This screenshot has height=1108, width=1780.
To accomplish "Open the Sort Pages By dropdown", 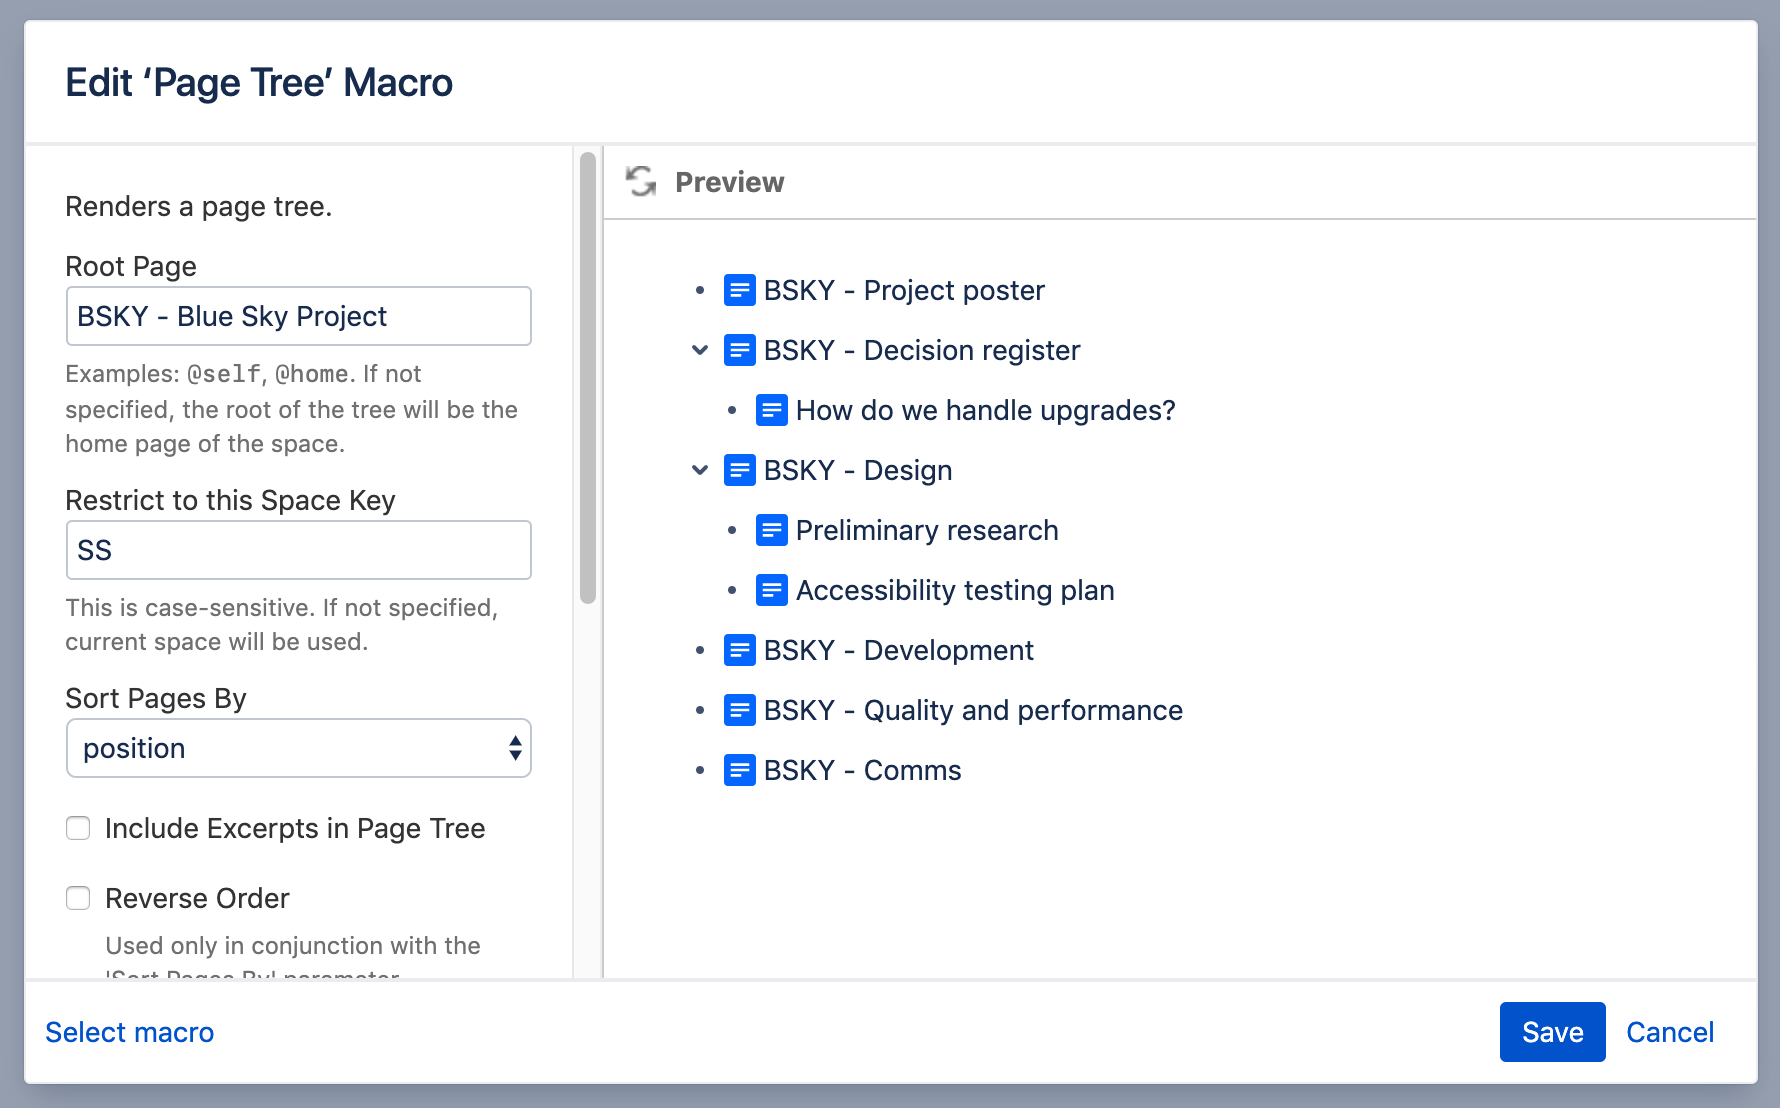I will coord(298,748).
